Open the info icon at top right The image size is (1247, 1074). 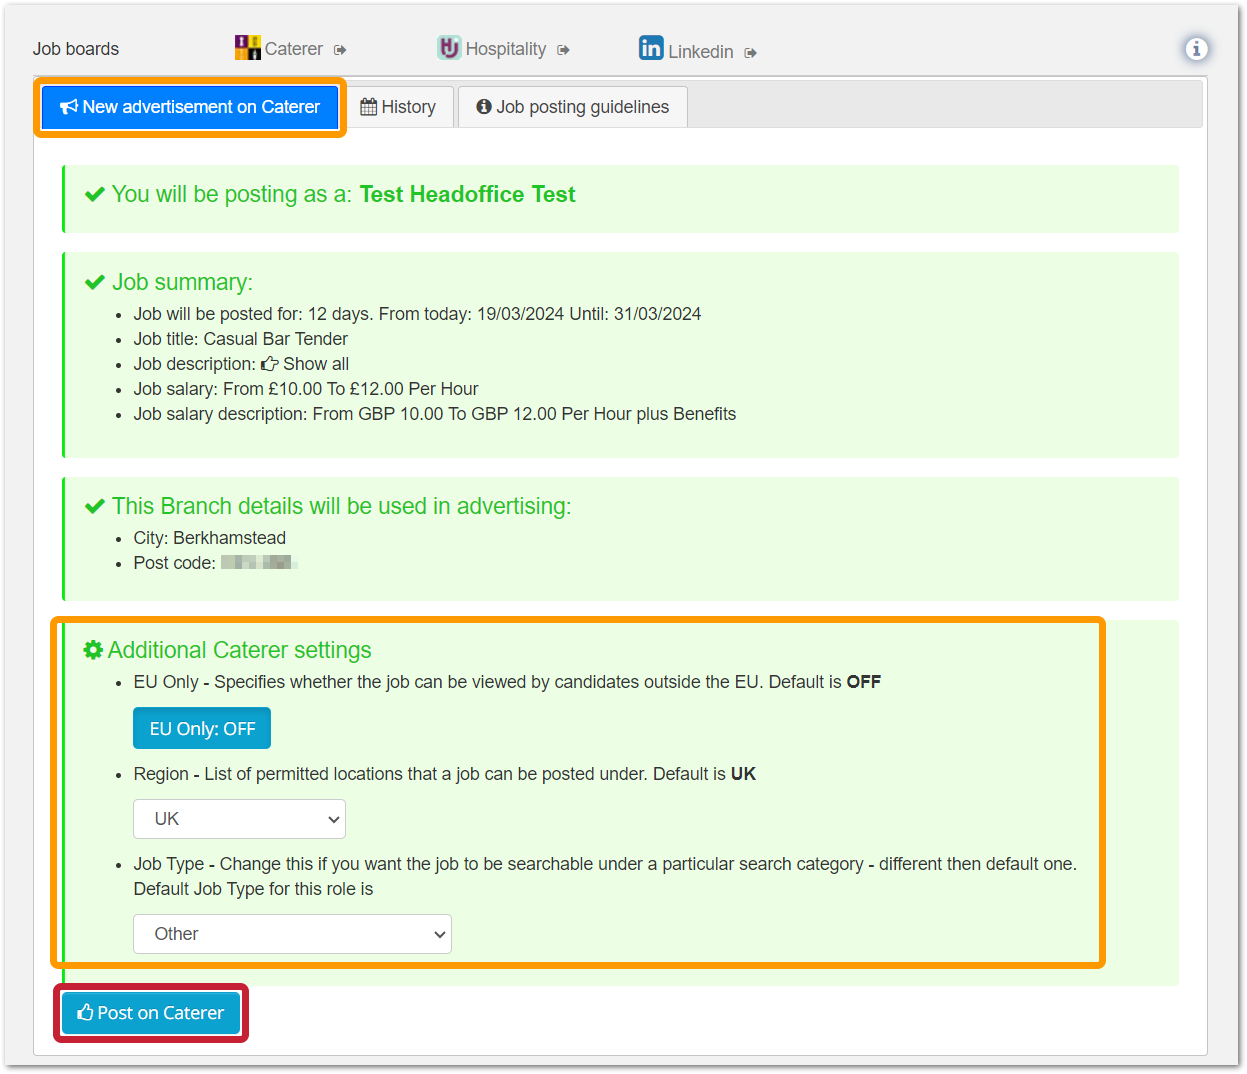(x=1196, y=49)
